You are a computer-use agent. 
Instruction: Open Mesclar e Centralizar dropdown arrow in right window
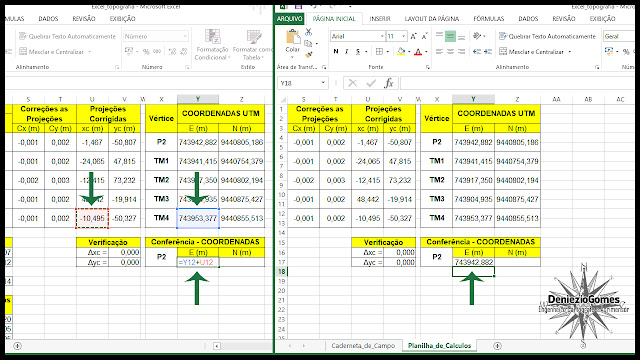pyautogui.click(x=570, y=52)
